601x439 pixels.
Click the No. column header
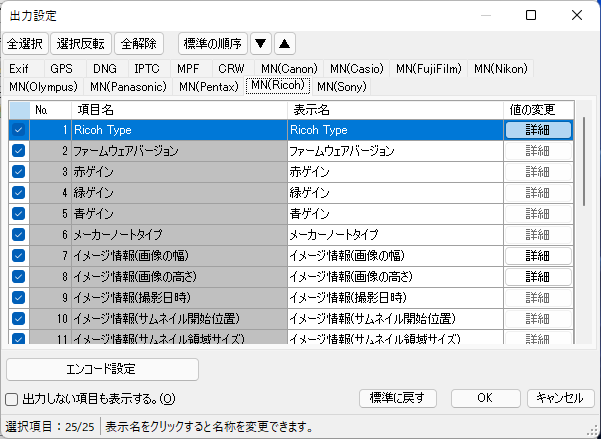coord(51,110)
